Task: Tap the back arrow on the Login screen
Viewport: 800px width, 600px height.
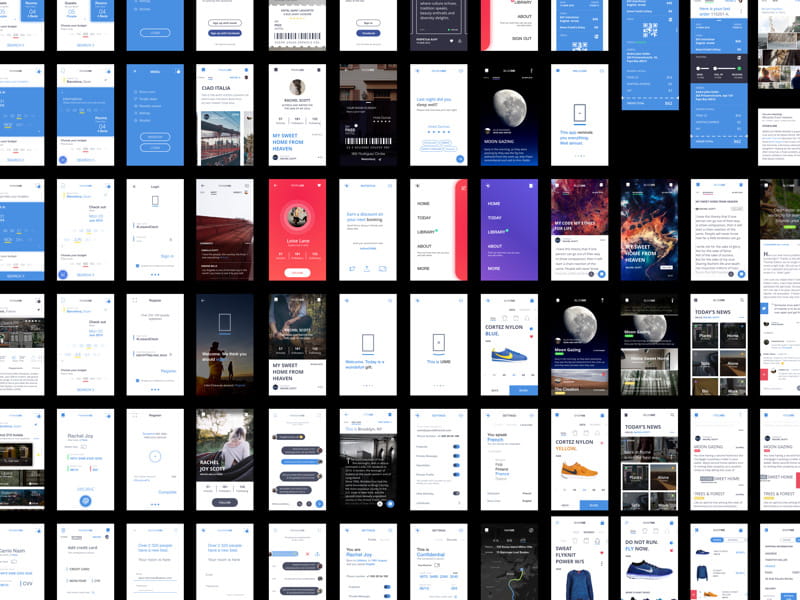Action: [134, 186]
